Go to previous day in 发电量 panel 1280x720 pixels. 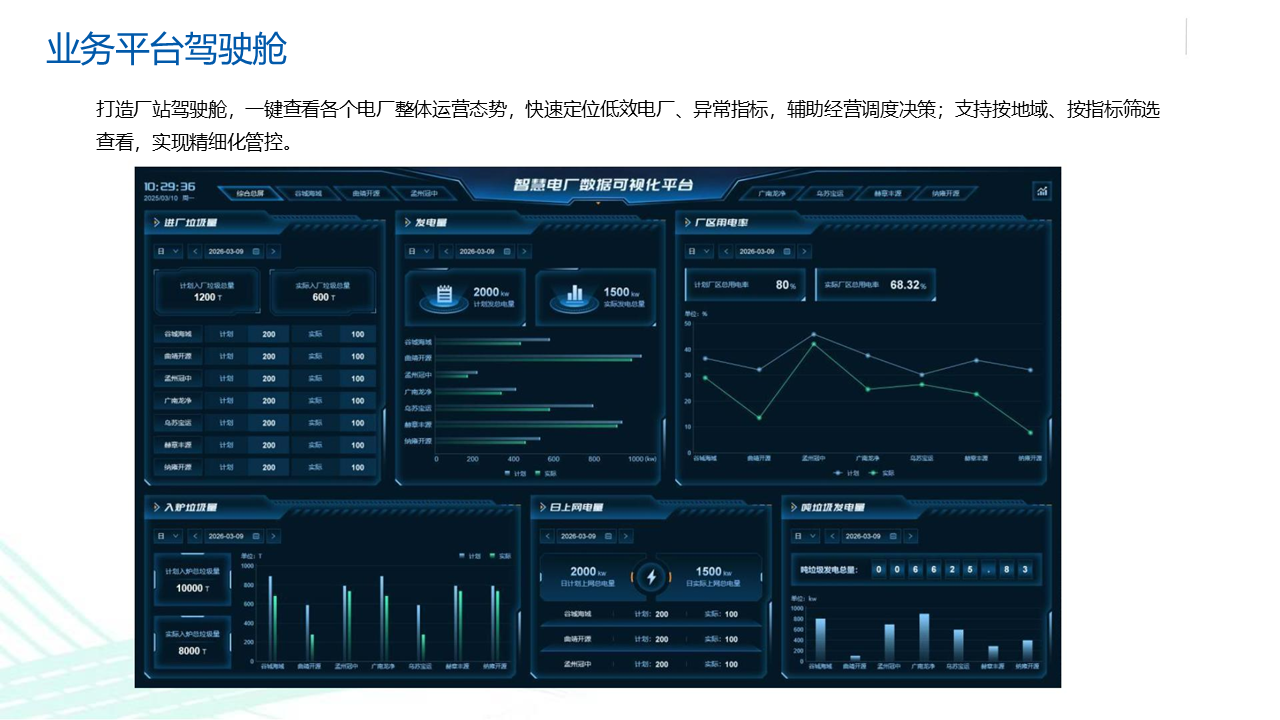tap(445, 252)
